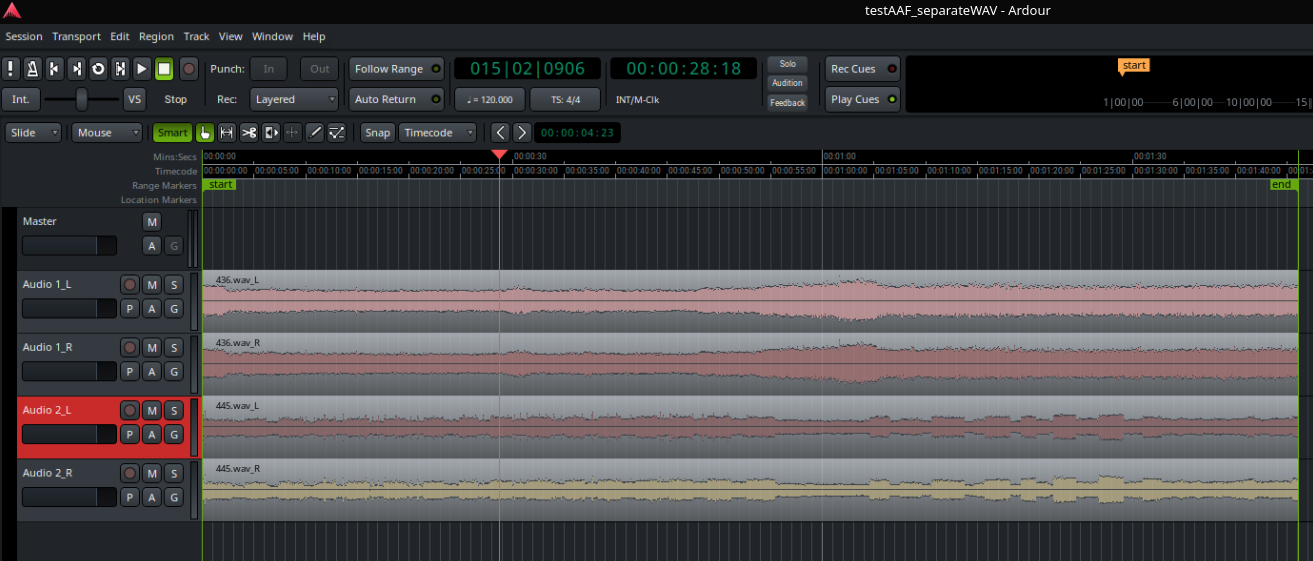The width and height of the screenshot is (1313, 561).
Task: Select the Grab hand tool
Action: click(205, 133)
